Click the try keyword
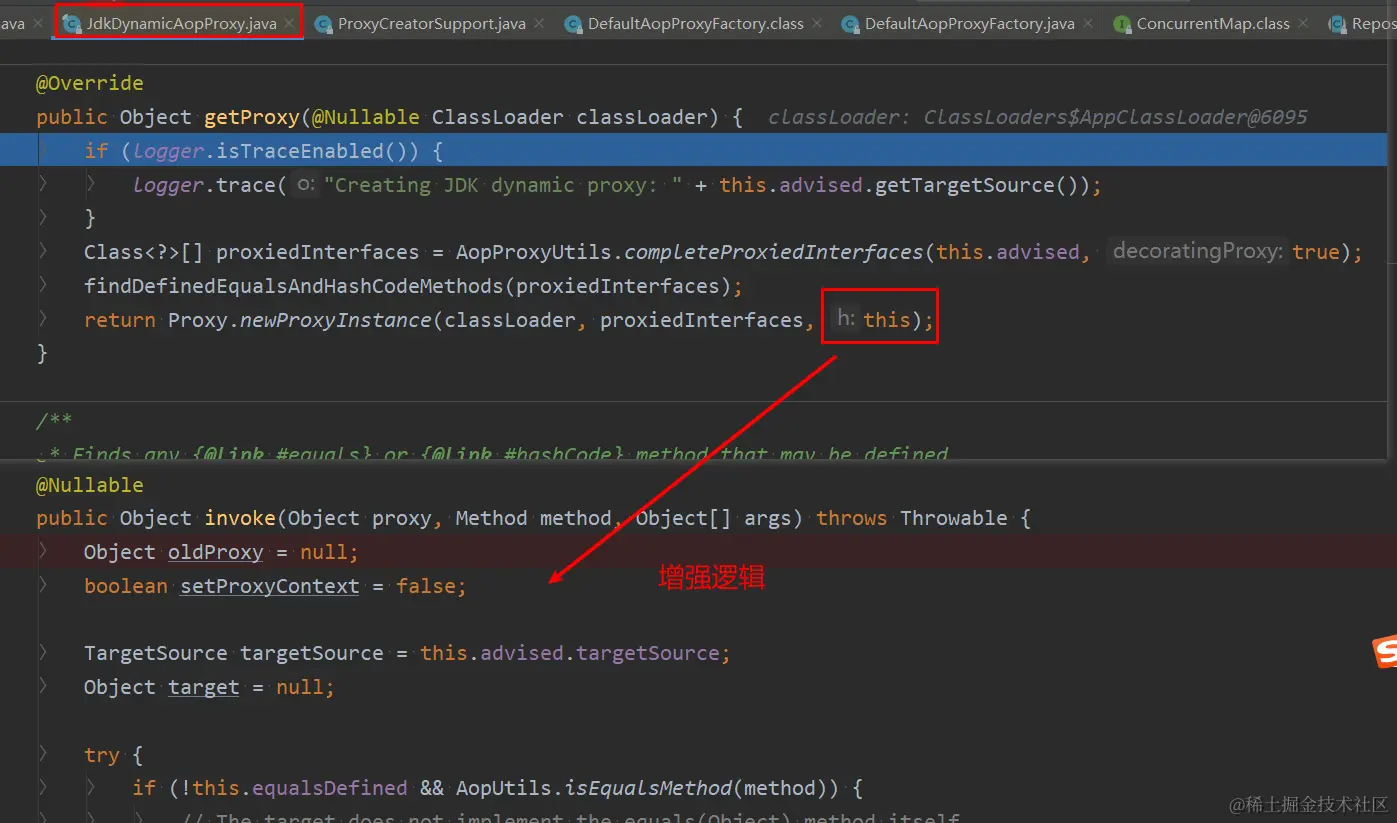The image size is (1397, 823). 102,755
